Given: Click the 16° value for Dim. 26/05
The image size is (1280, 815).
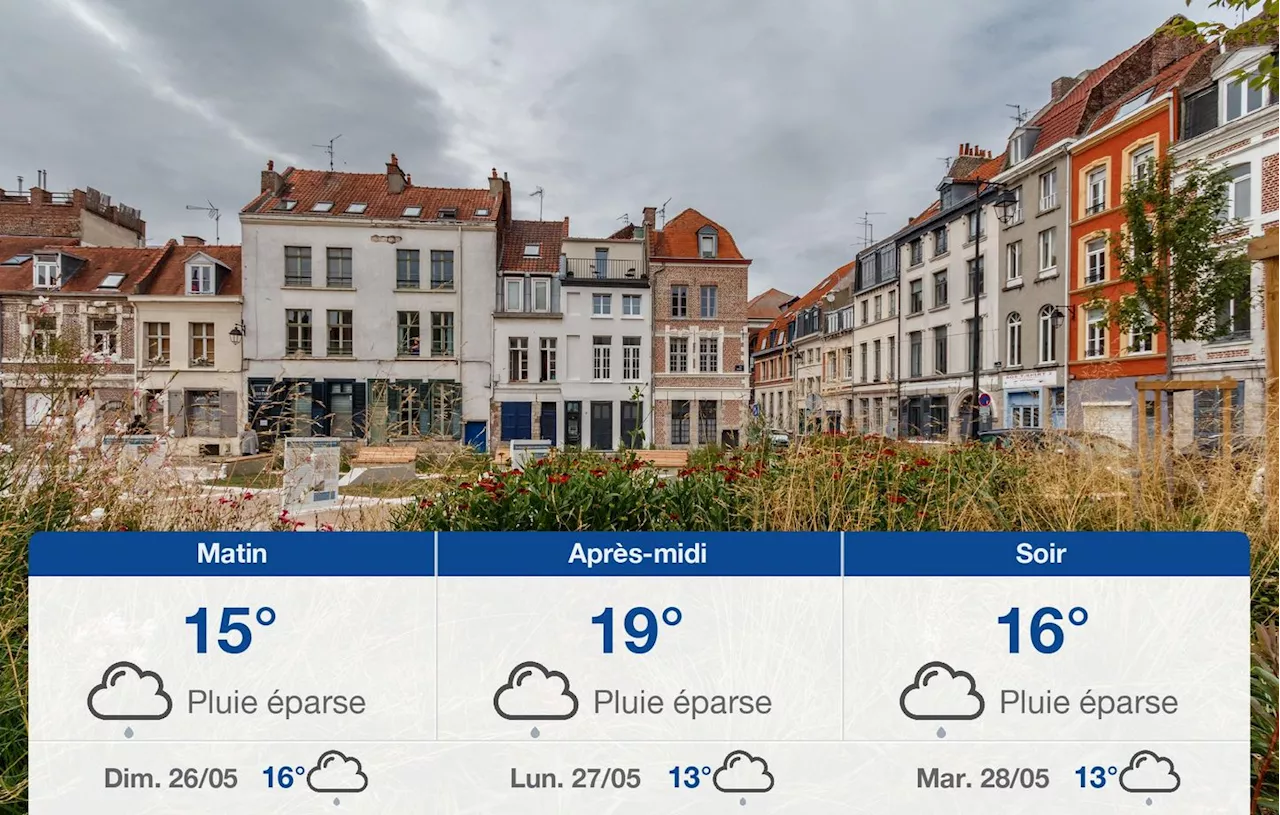Looking at the screenshot, I should [x=284, y=778].
